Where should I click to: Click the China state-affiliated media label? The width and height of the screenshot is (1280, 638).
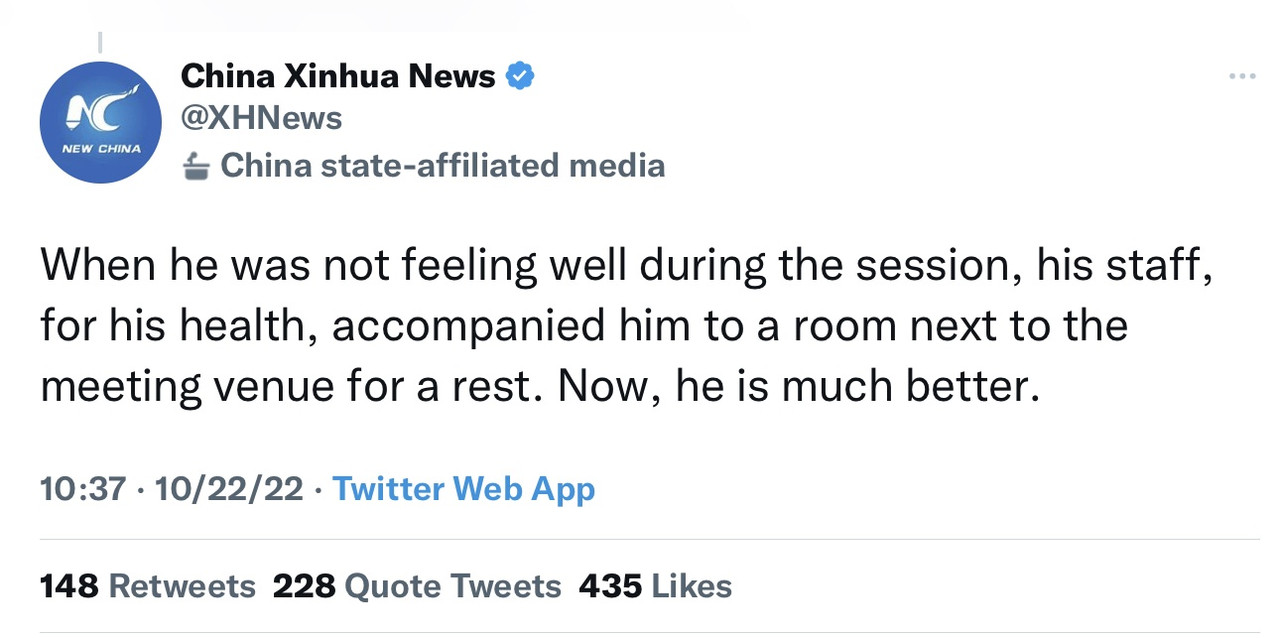click(442, 165)
